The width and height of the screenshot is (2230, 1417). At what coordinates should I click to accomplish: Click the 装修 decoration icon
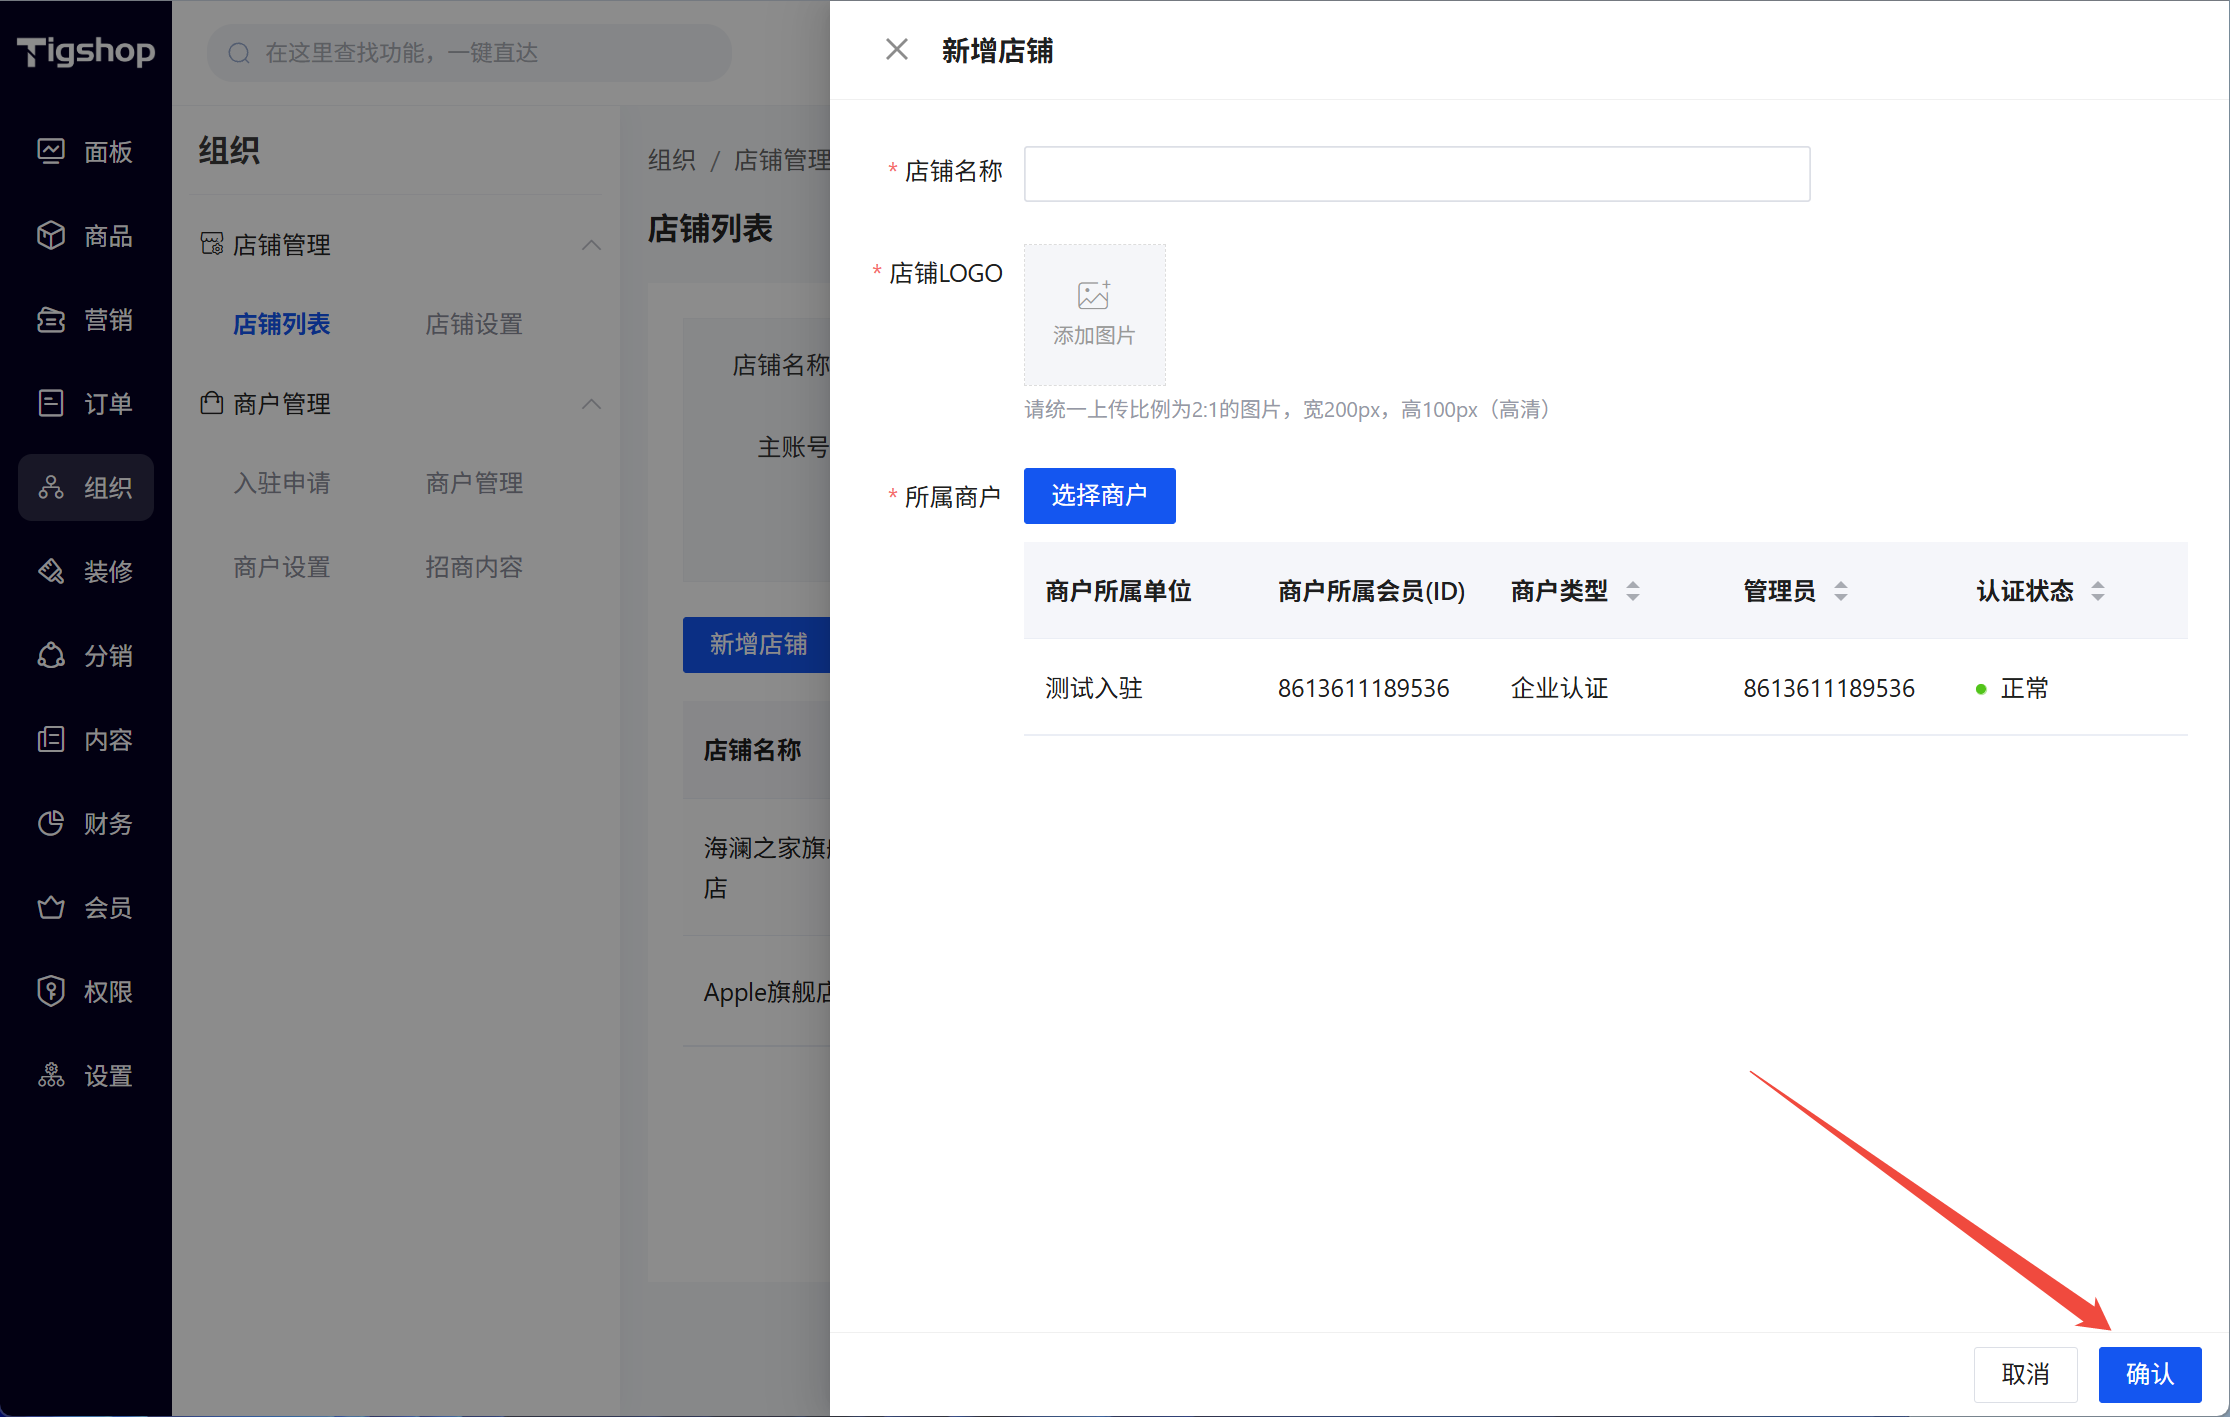coord(51,572)
